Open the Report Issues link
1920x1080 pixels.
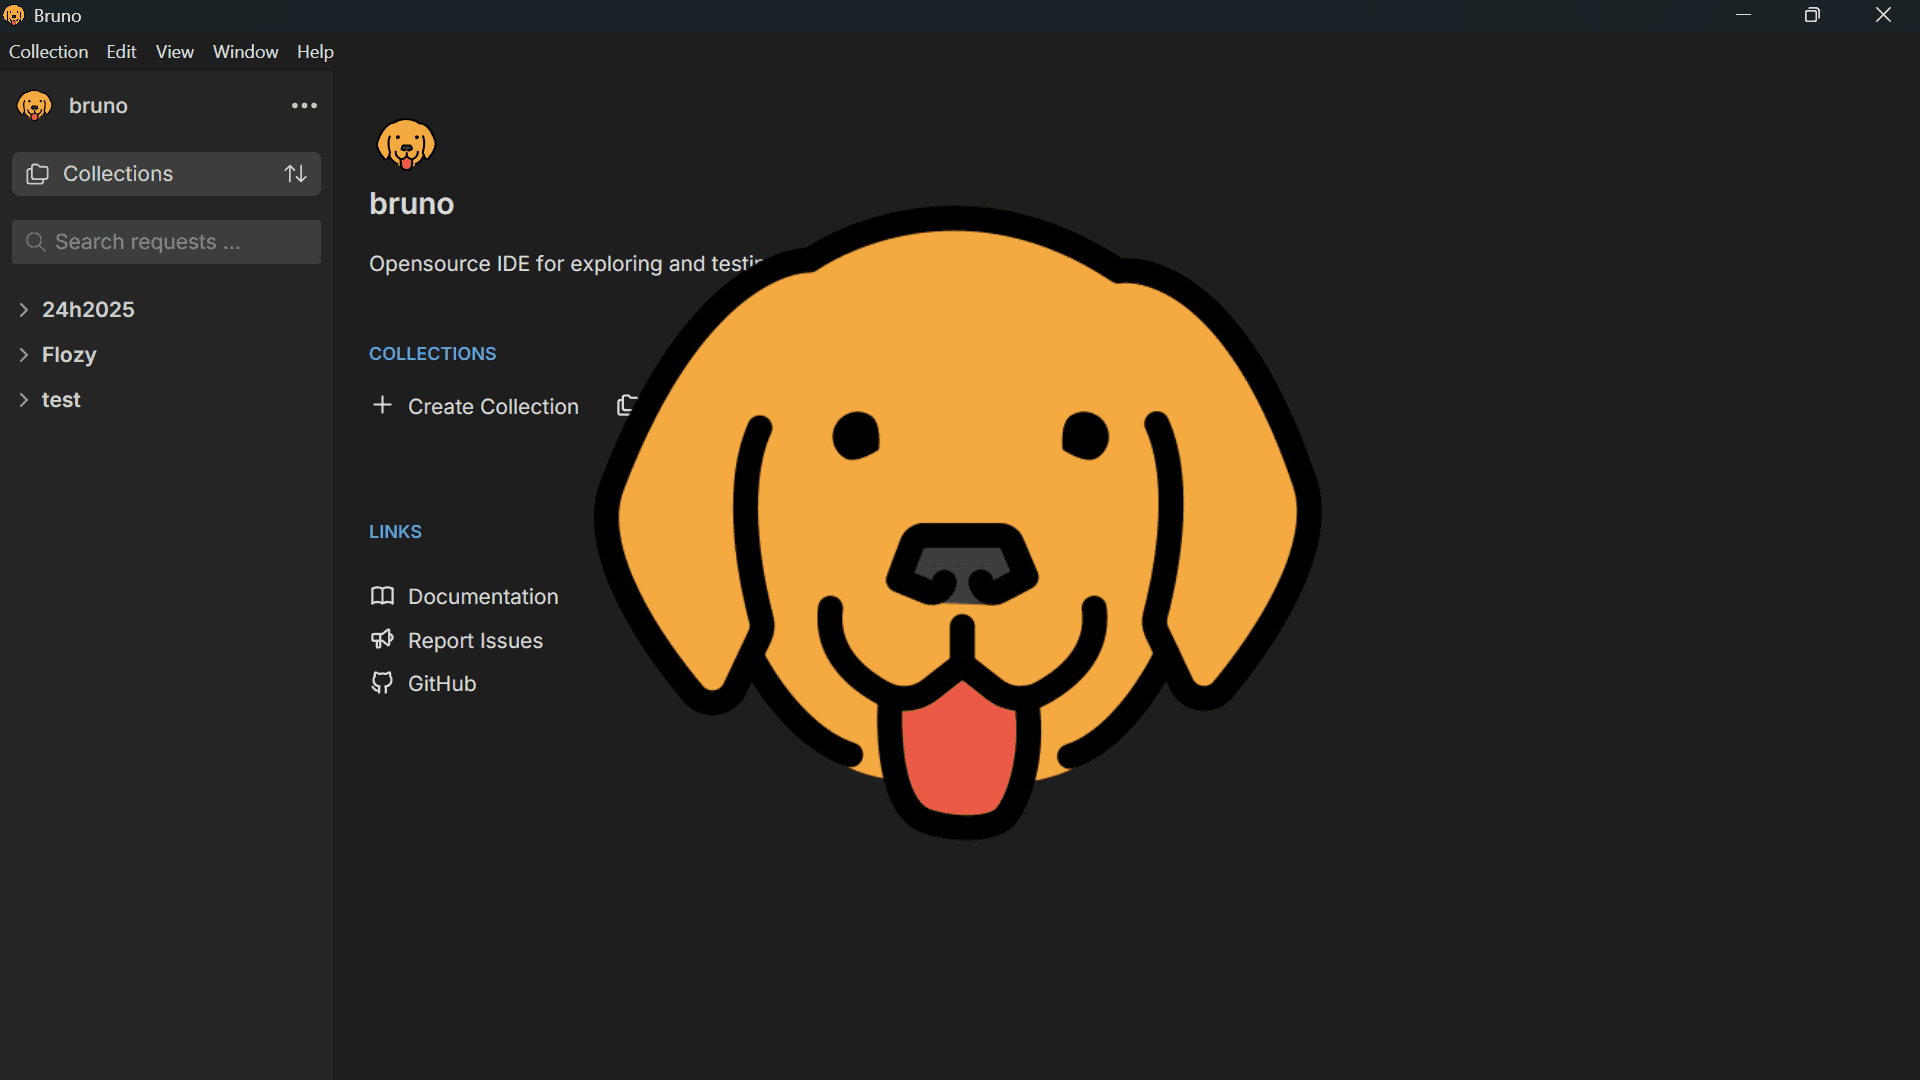click(x=475, y=641)
